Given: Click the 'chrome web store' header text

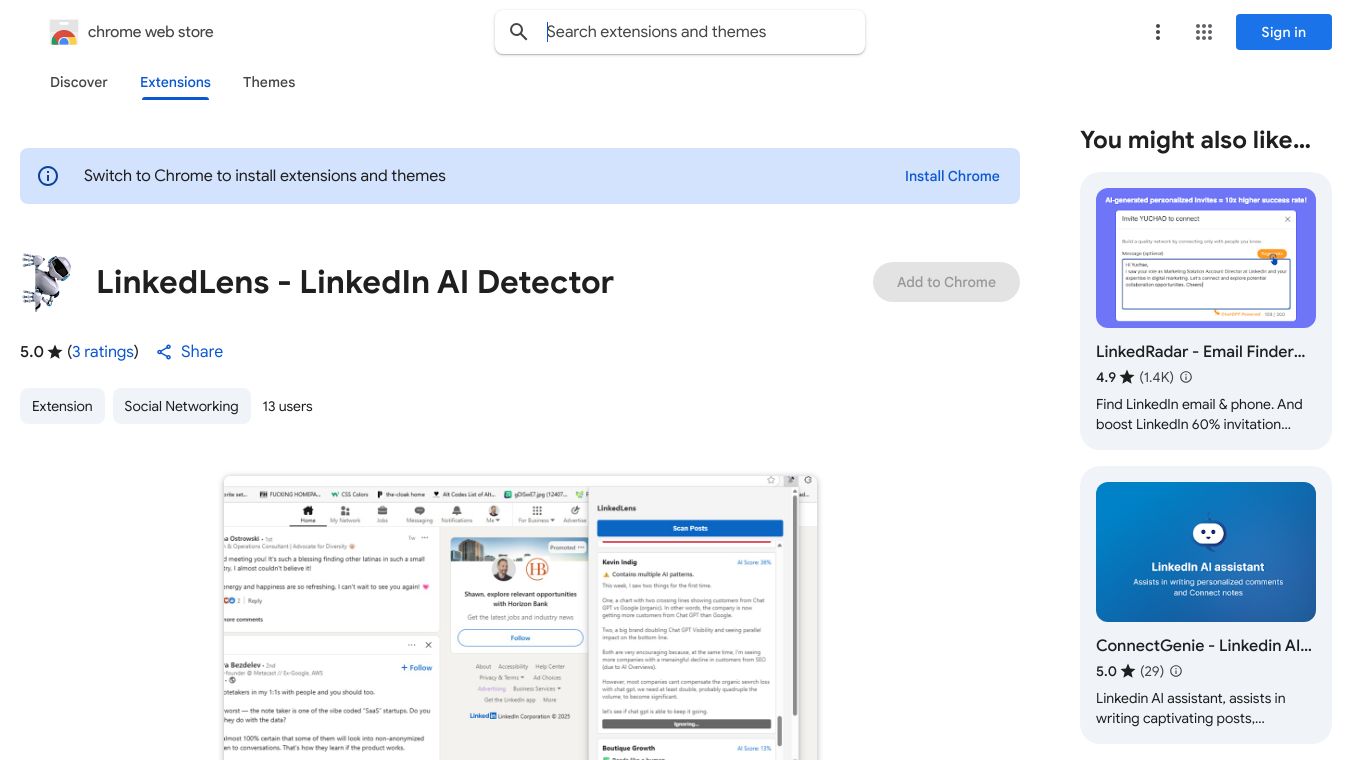Looking at the screenshot, I should [x=151, y=32].
